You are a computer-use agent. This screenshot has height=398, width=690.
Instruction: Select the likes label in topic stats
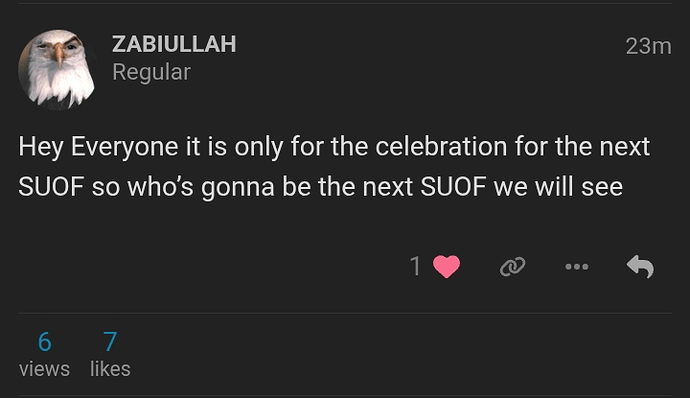click(110, 369)
